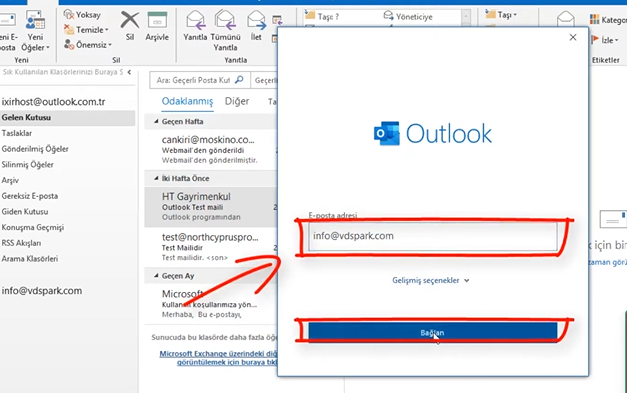The image size is (627, 393).
Task: Open the Taşı move dropdown
Action: click(501, 15)
